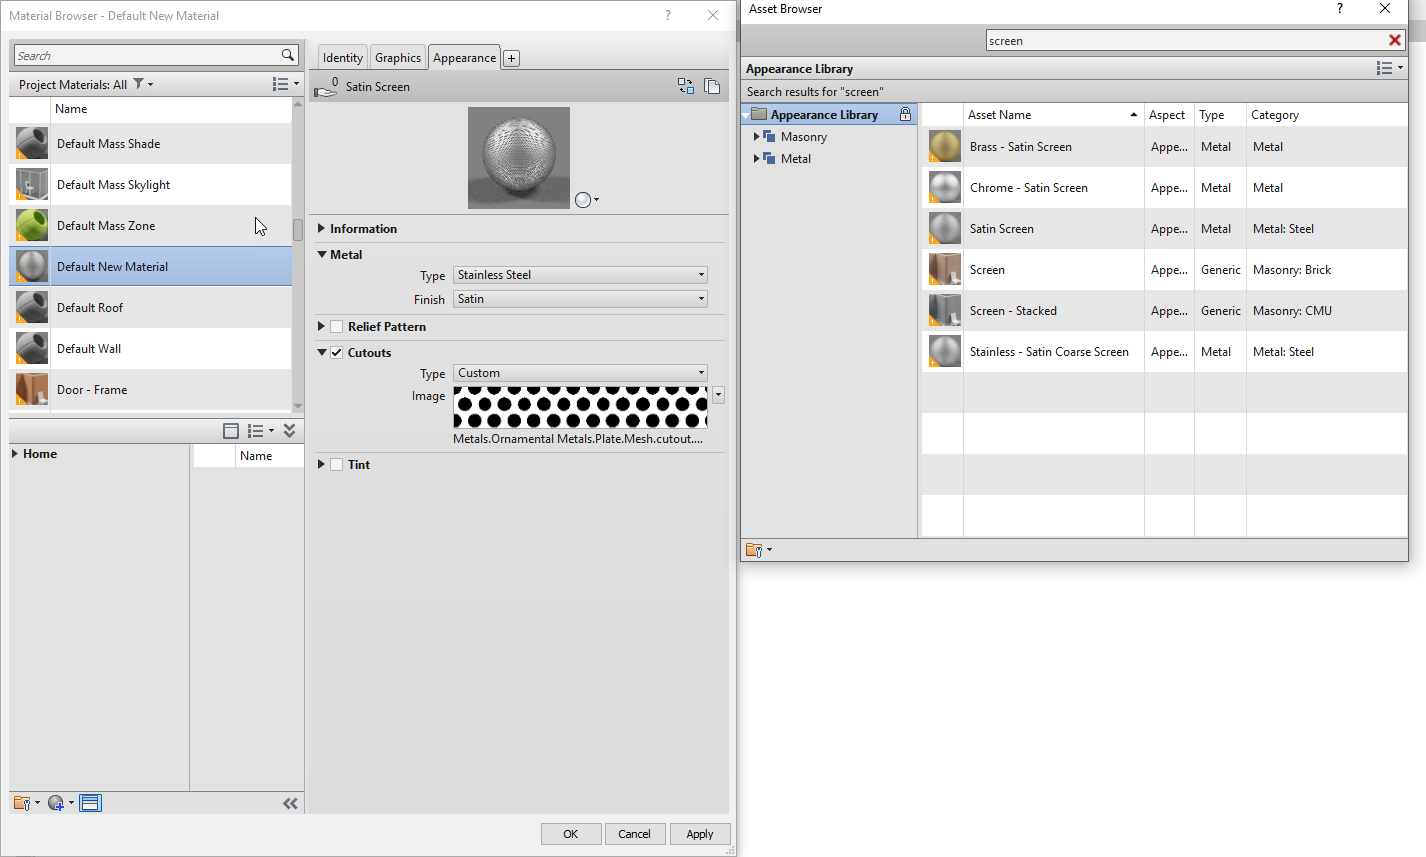
Task: Enable the Relief Pattern checkbox
Action: (x=337, y=327)
